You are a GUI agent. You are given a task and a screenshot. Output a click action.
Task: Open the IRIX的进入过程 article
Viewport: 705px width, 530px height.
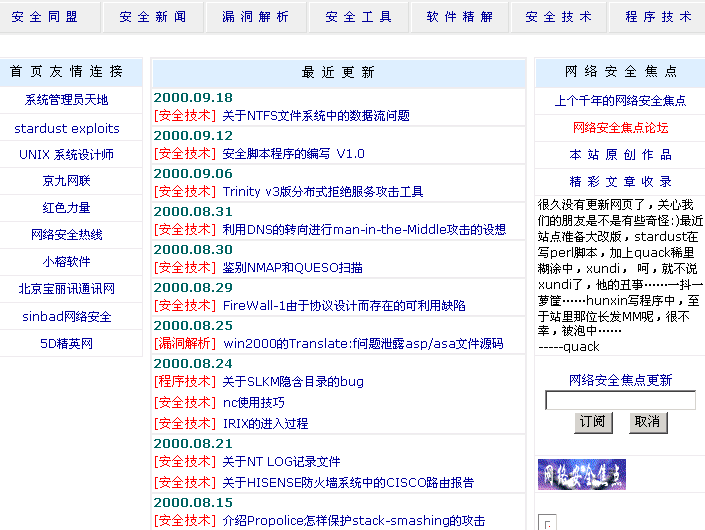265,423
